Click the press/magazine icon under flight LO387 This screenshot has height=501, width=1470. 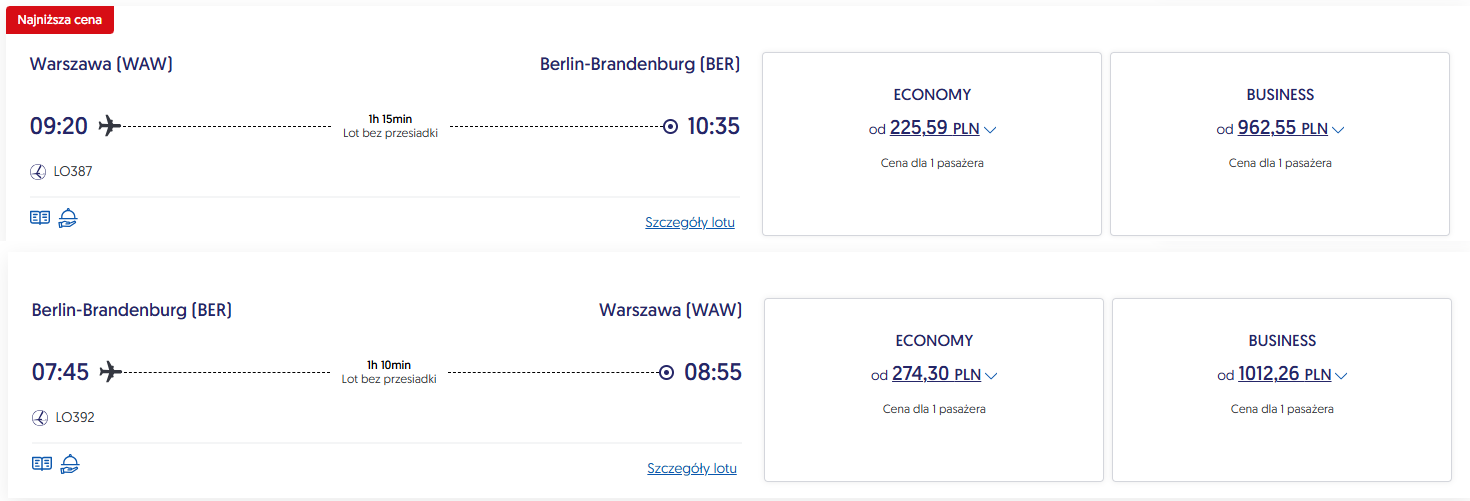pyautogui.click(x=39, y=218)
